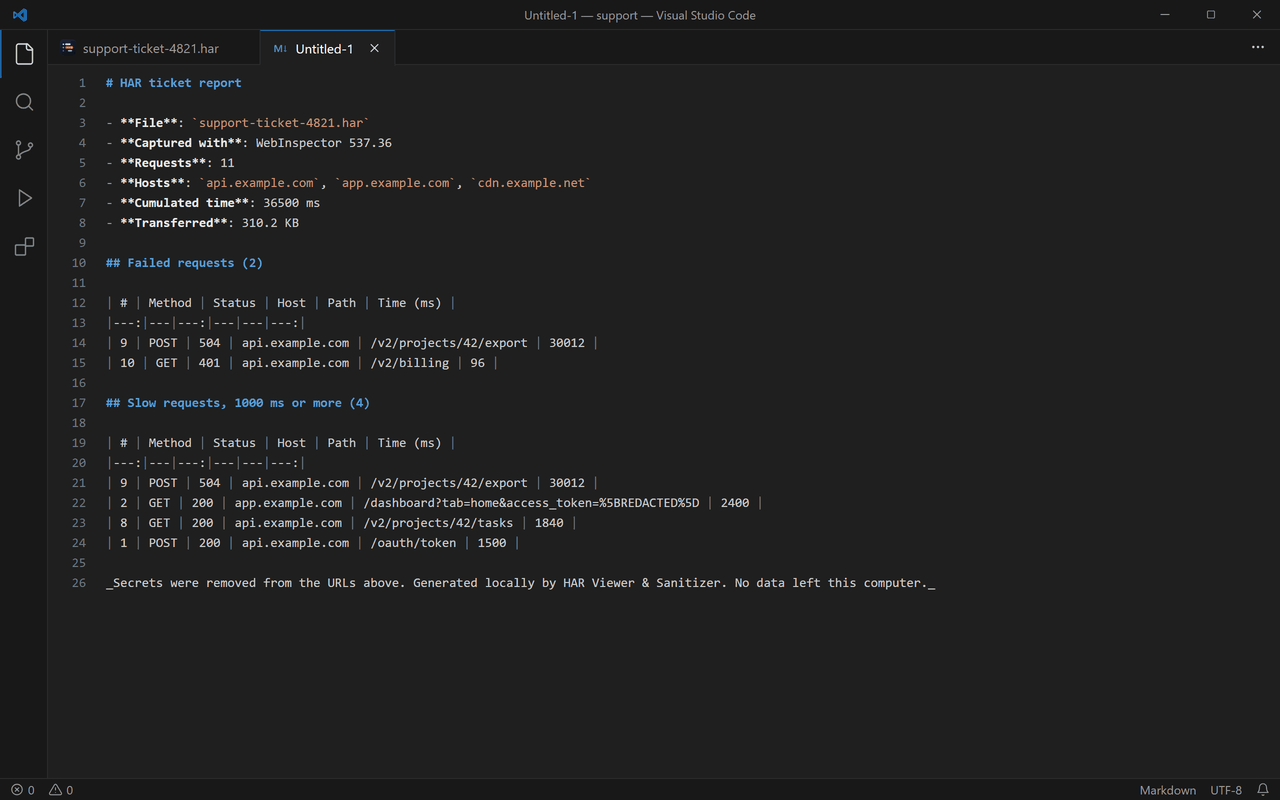Change the UTF-8 file encoding
Viewport: 1280px width, 800px height.
pyautogui.click(x=1226, y=790)
